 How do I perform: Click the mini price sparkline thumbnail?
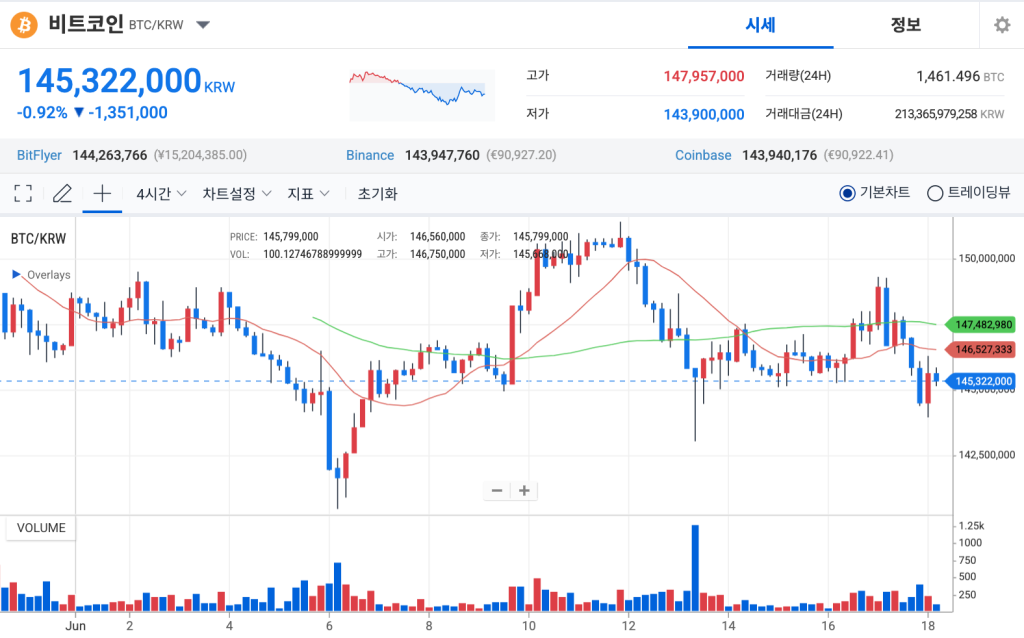(422, 95)
